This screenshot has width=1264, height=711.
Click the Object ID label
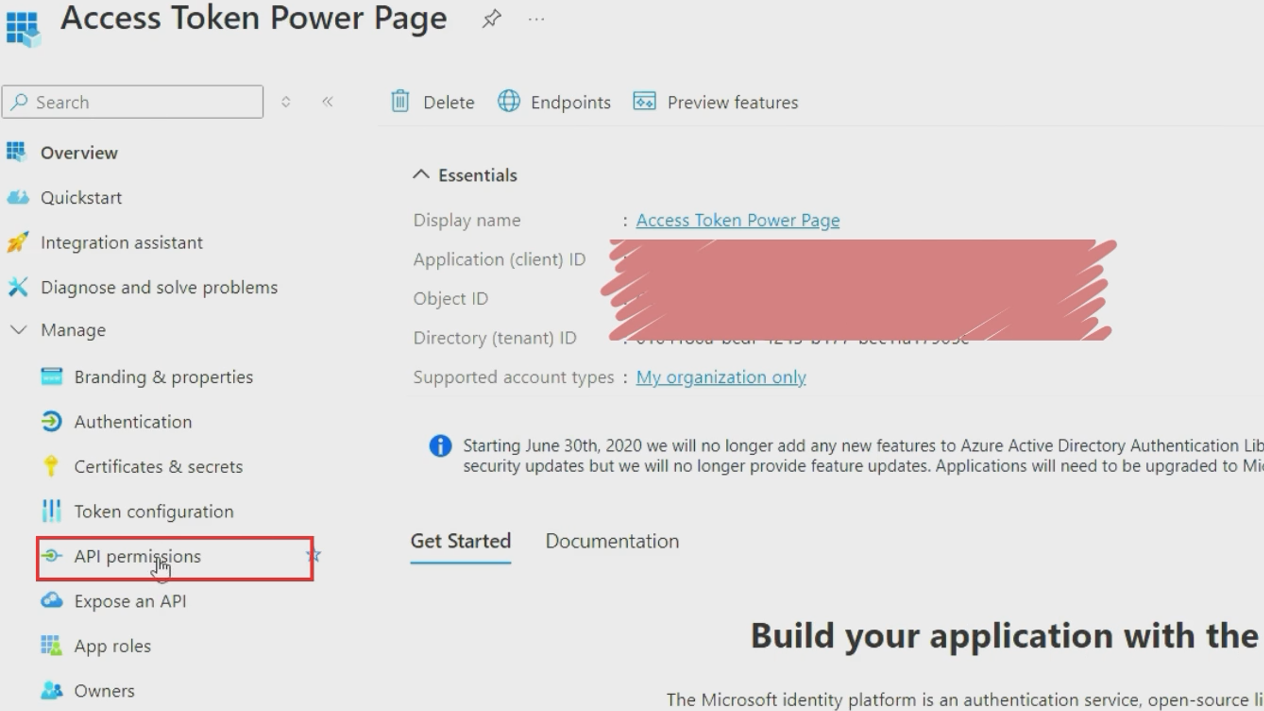tap(451, 298)
